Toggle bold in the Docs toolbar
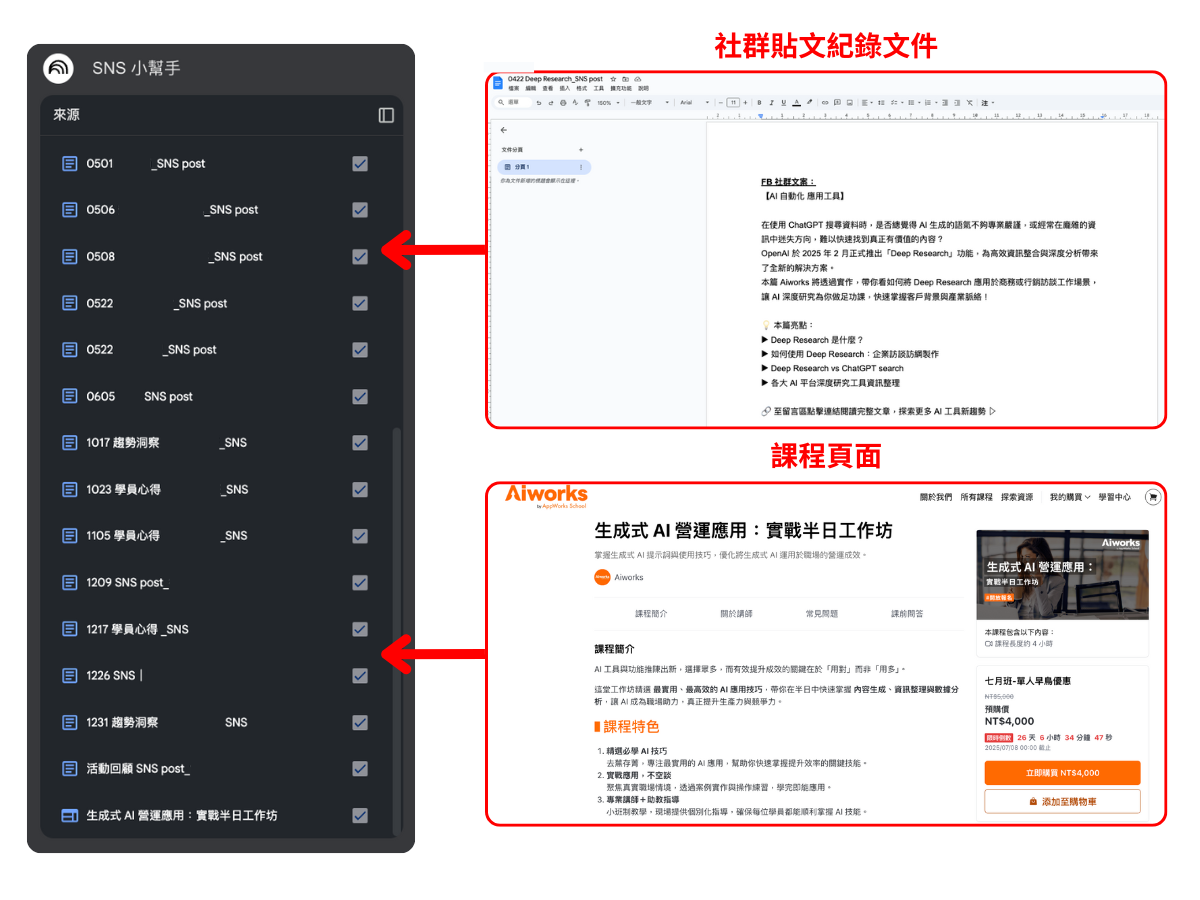Screen dimensions: 1200x900 pos(759,102)
